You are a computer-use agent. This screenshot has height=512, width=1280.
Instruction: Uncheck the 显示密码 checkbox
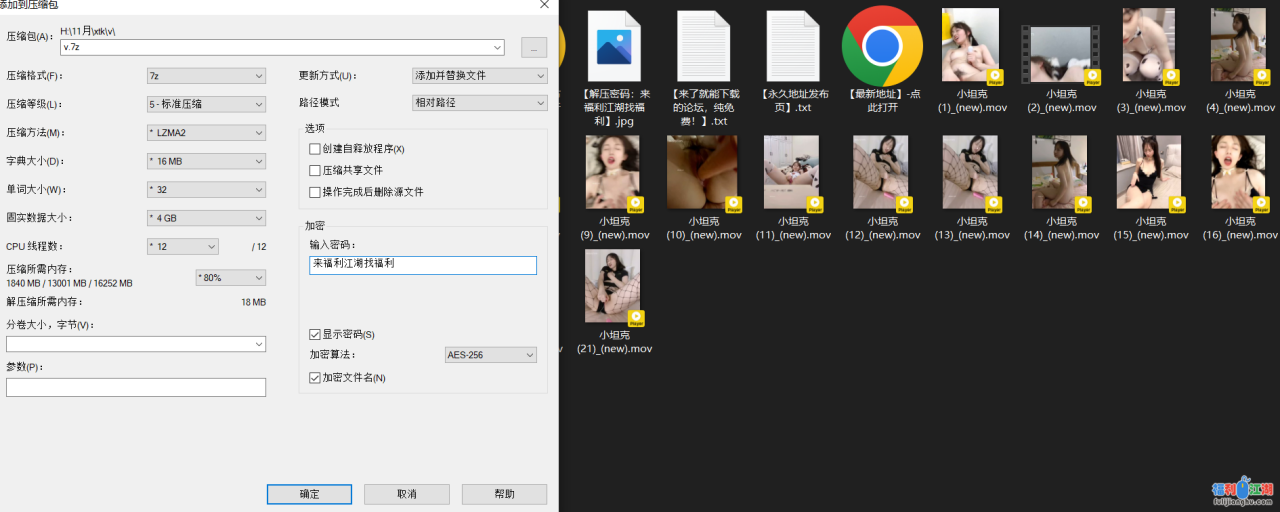[x=315, y=334]
